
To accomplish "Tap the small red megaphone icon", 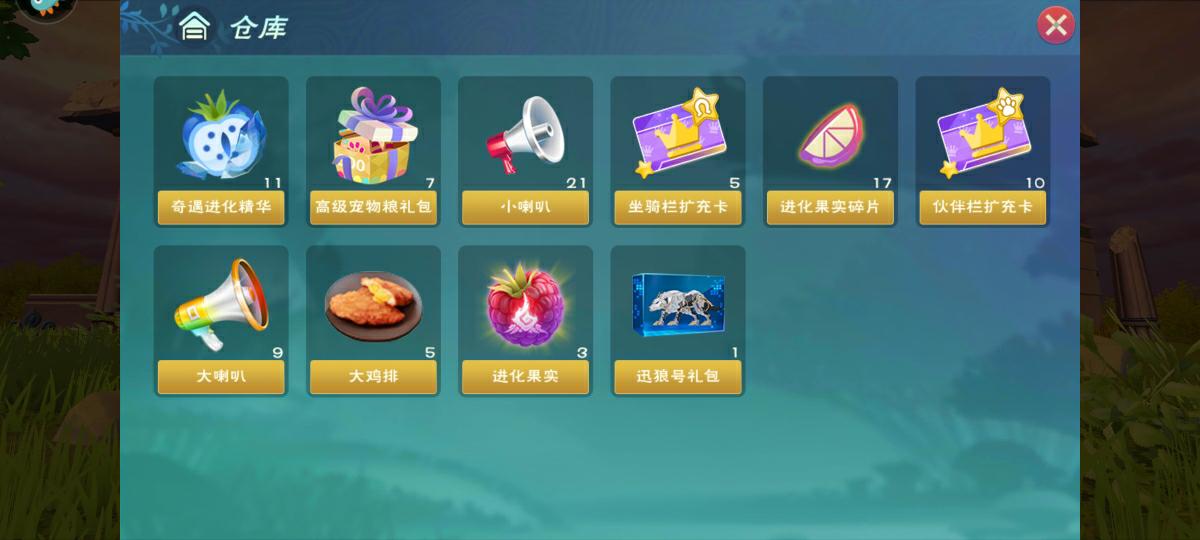I will [x=525, y=135].
